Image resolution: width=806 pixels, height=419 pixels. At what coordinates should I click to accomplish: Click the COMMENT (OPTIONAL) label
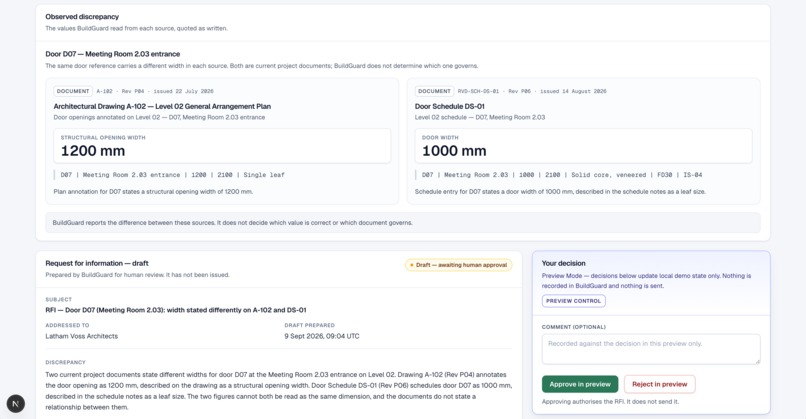(x=574, y=327)
